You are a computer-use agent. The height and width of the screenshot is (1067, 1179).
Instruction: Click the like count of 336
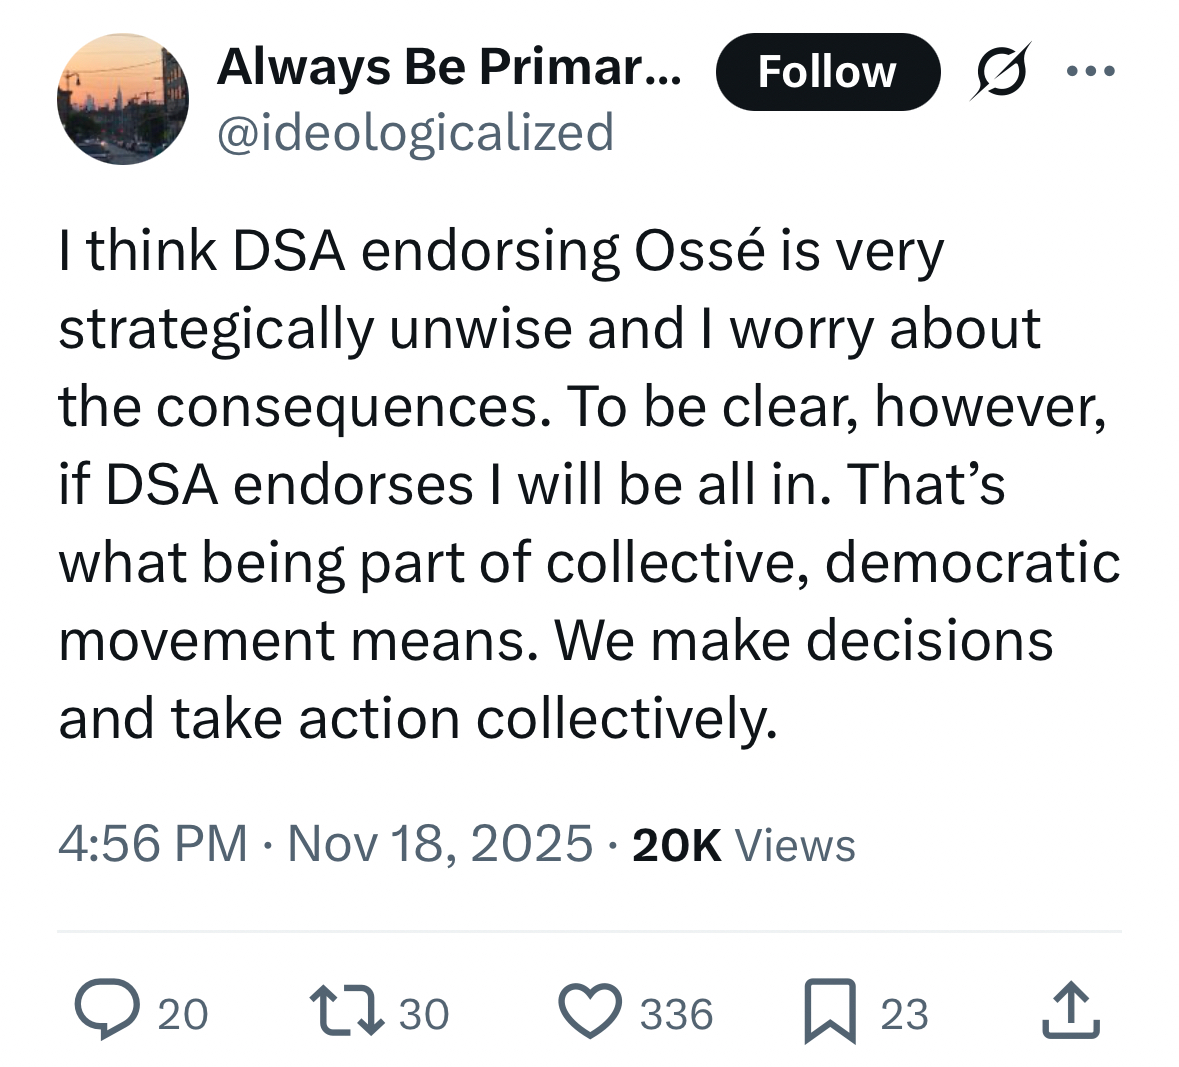point(677,1014)
